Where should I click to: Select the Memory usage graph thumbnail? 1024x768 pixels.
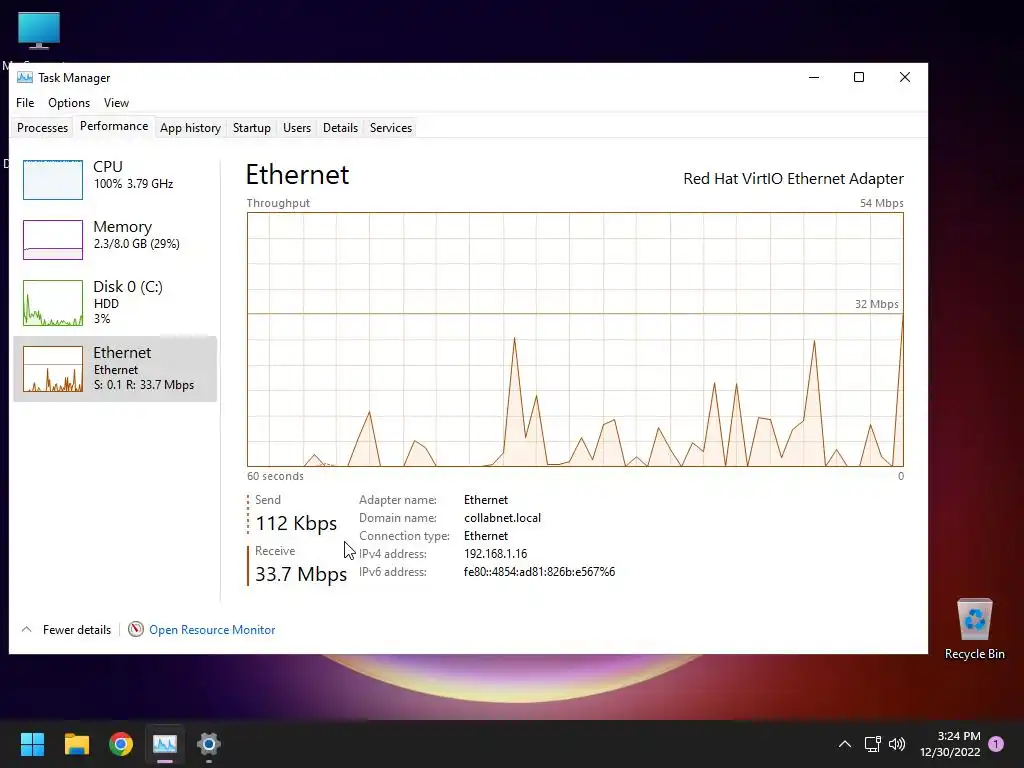point(53,240)
